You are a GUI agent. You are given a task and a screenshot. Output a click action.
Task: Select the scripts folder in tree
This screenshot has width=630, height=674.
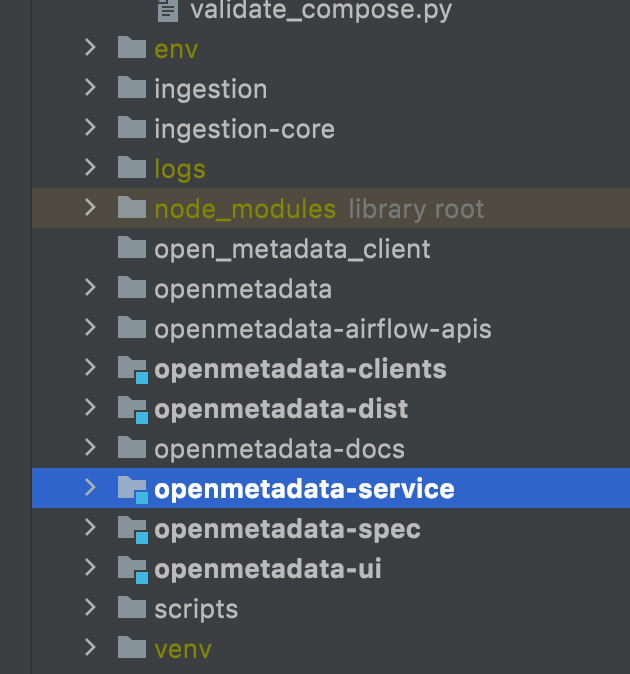(196, 609)
